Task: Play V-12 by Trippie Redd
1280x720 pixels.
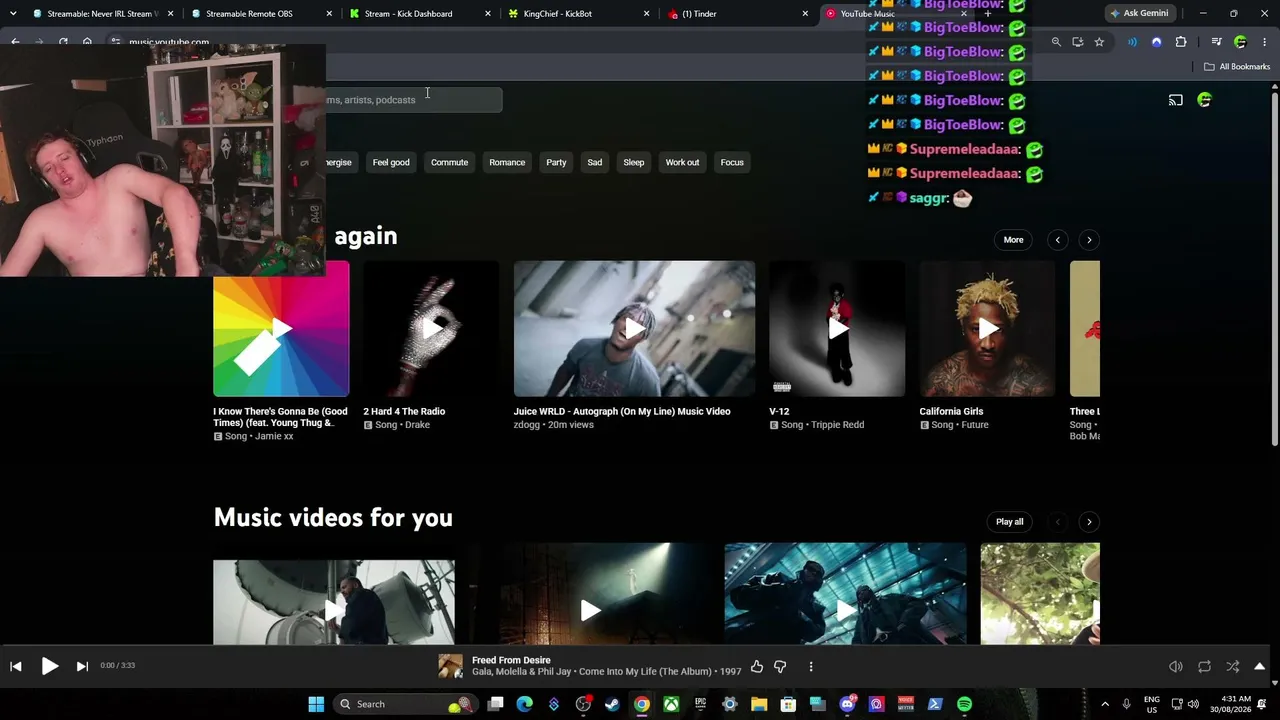Action: tap(837, 329)
